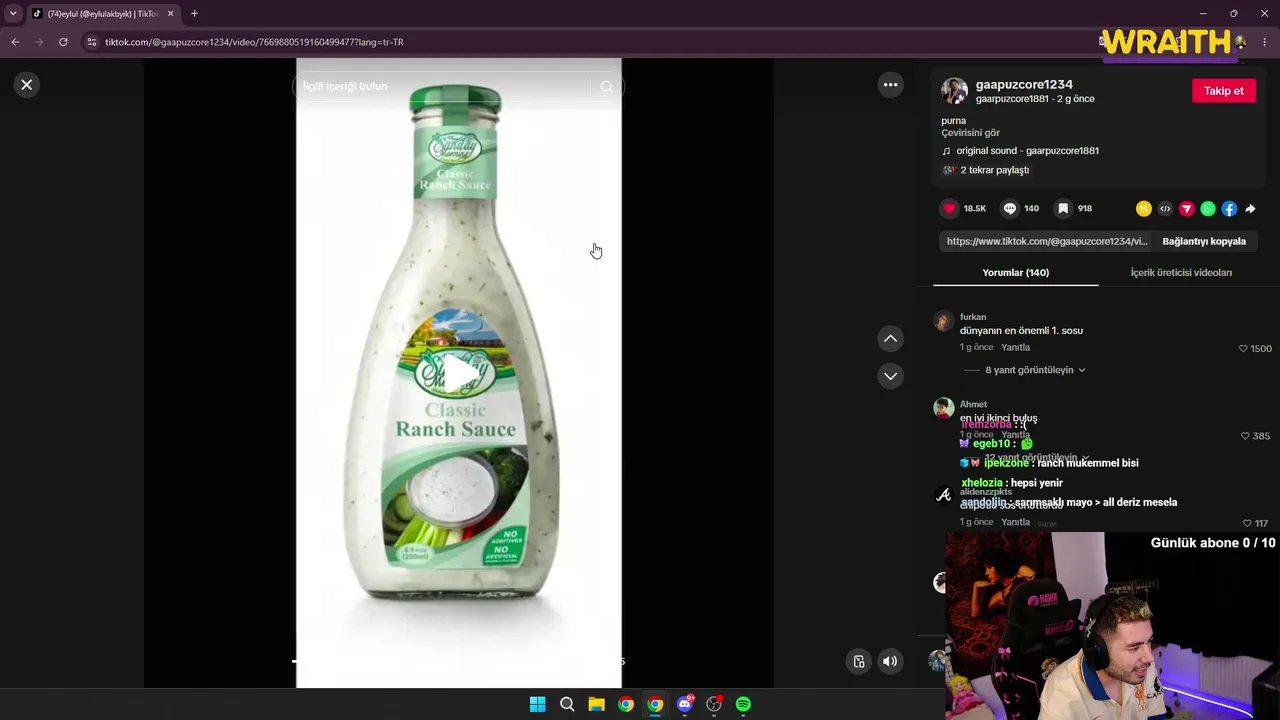Screen dimensions: 1280x720
Task: View site information icon in address bar
Action: (92, 42)
